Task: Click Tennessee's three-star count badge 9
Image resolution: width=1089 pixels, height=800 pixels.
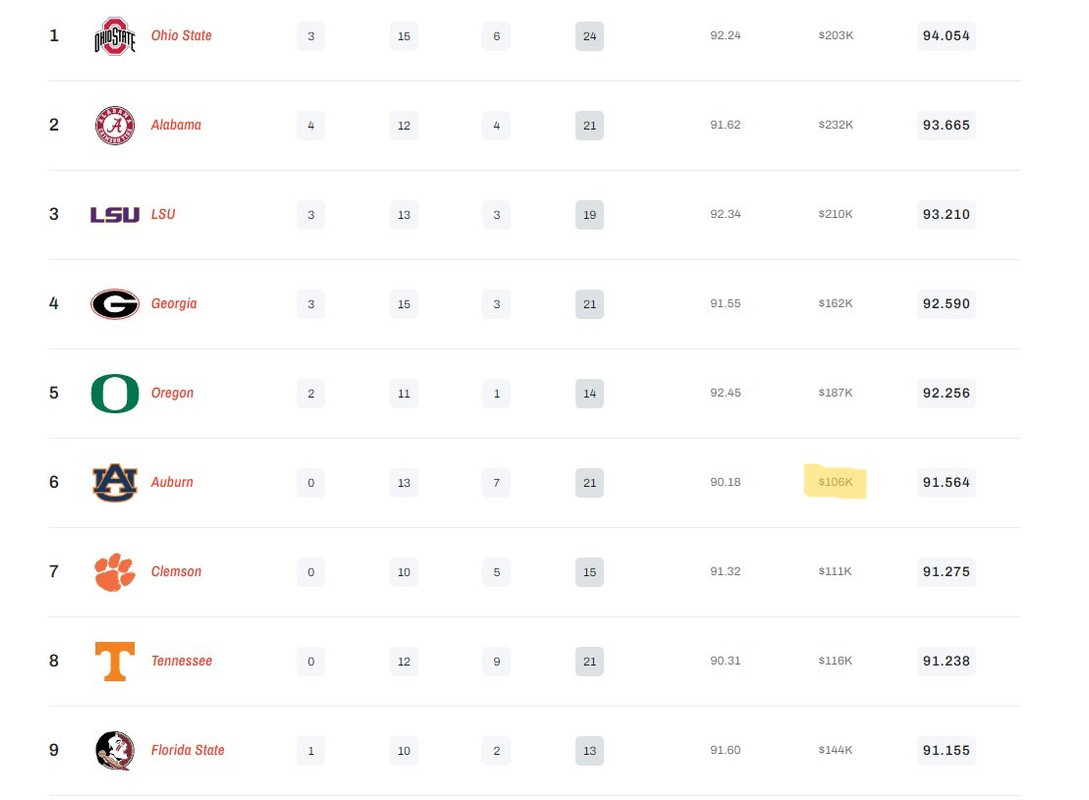Action: (496, 661)
